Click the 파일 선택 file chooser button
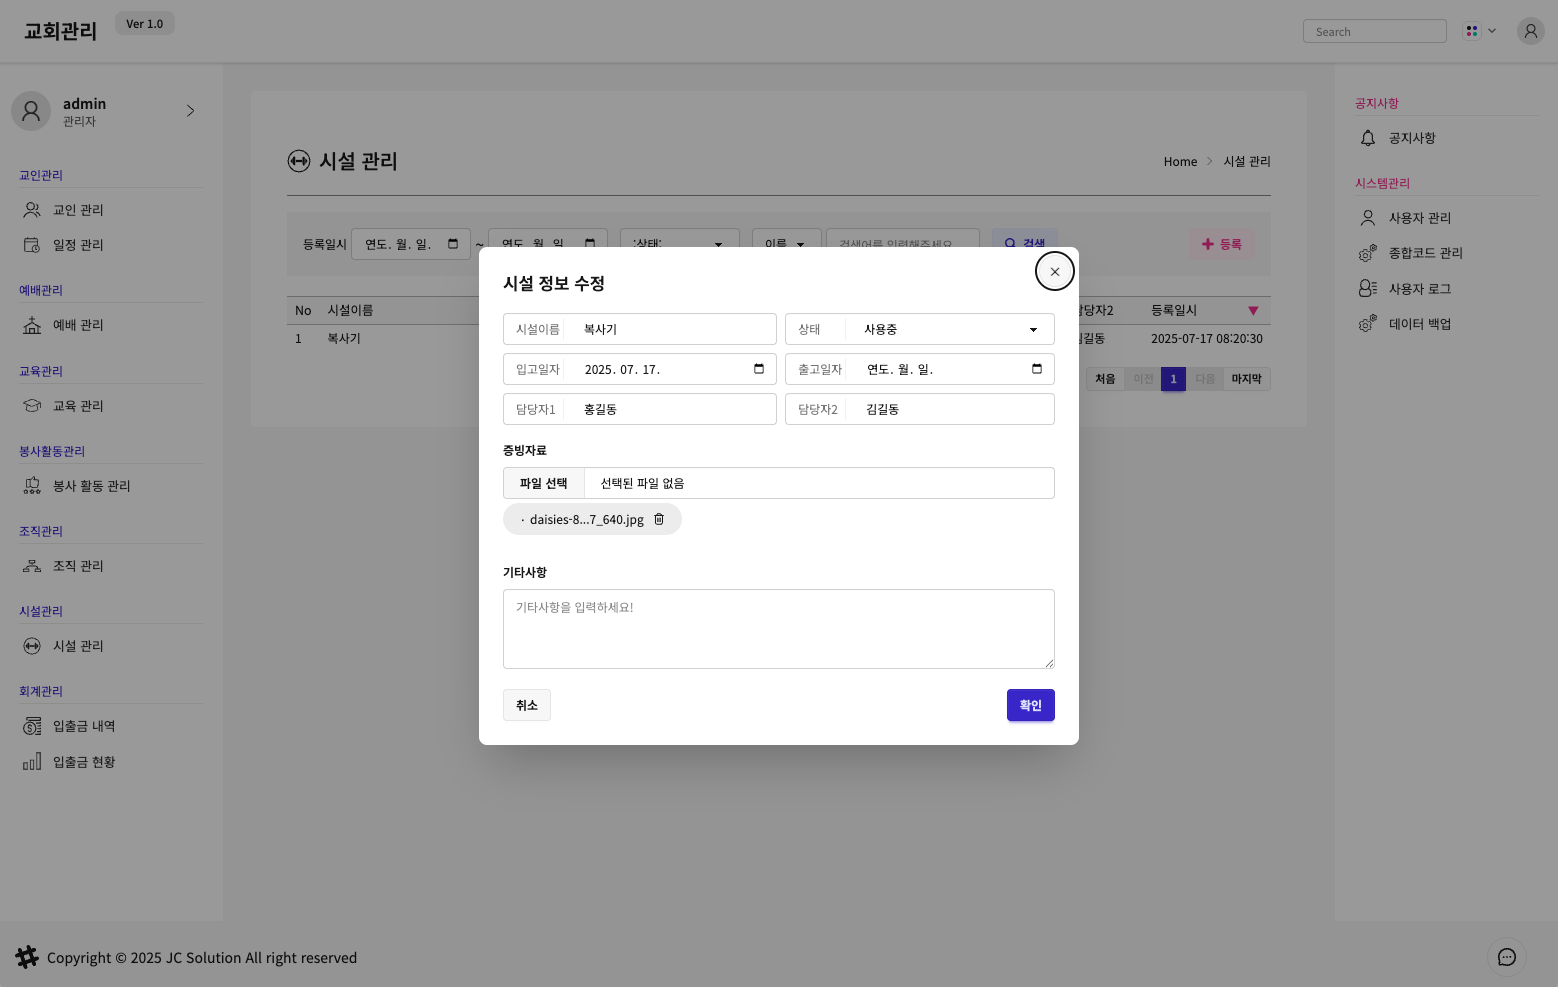Viewport: 1558px width, 987px height. [x=543, y=483]
